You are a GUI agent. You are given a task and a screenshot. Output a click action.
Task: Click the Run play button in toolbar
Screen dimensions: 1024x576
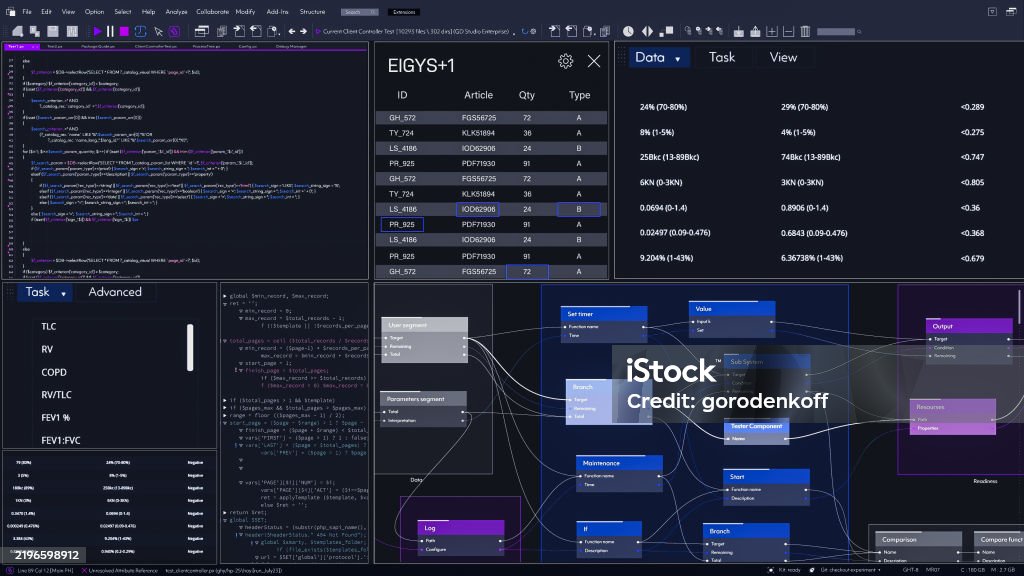(97, 31)
